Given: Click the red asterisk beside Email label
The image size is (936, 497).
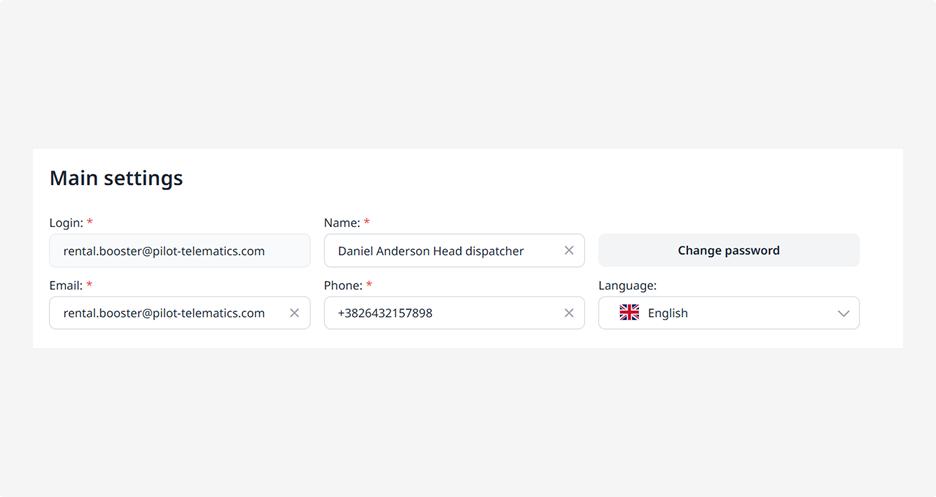Looking at the screenshot, I should (90, 285).
